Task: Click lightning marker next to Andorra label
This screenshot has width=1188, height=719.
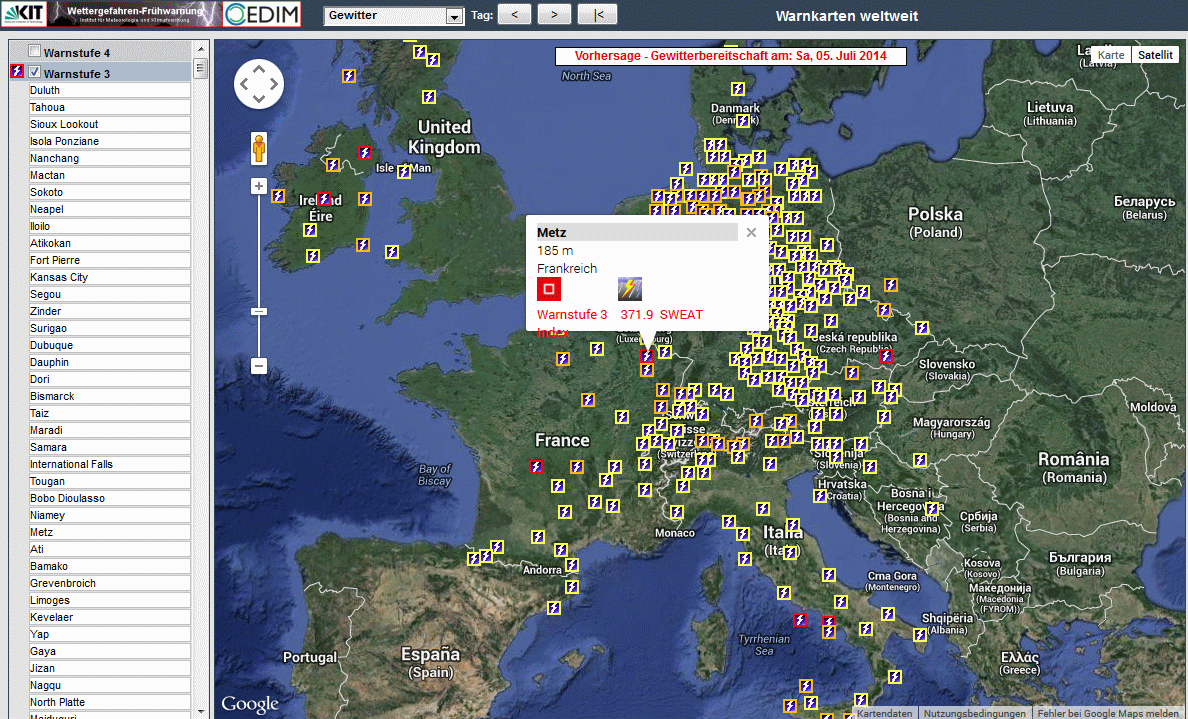Action: [572, 564]
